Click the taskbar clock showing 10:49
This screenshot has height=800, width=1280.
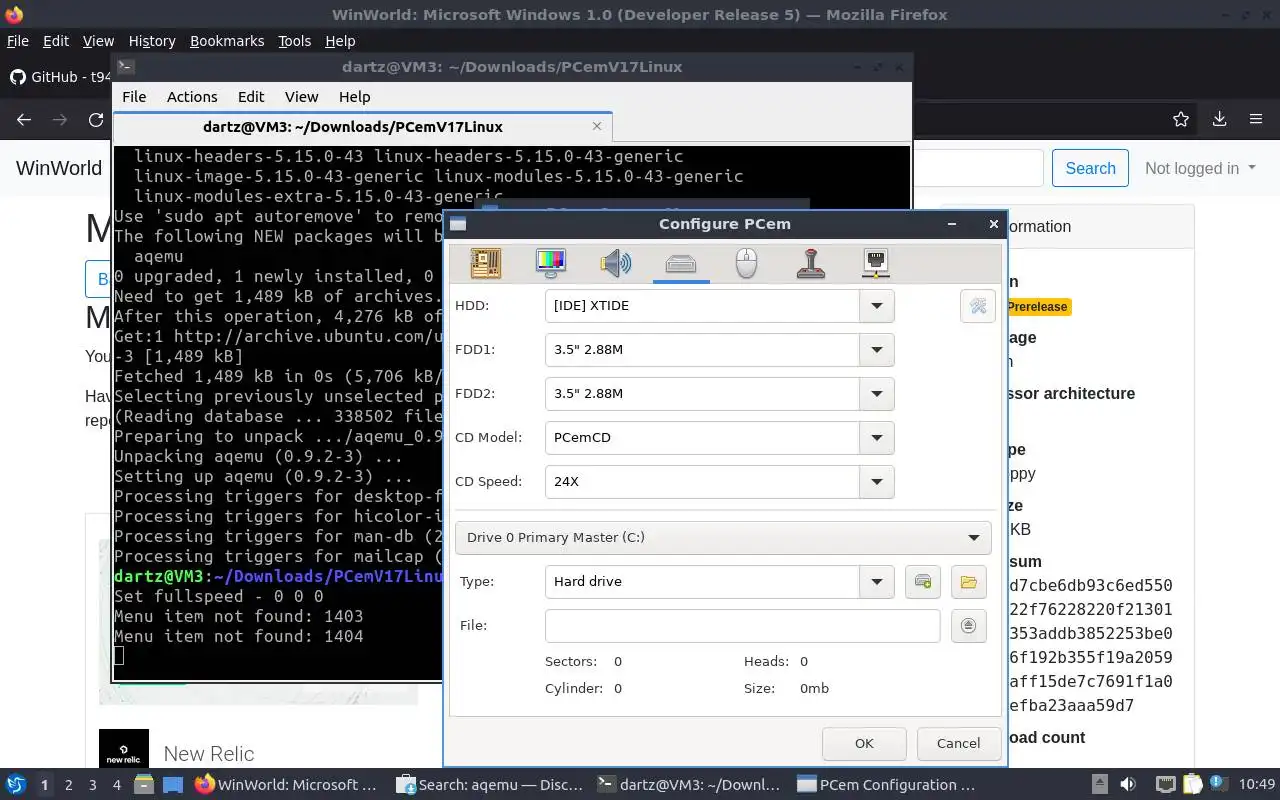coord(1257,785)
